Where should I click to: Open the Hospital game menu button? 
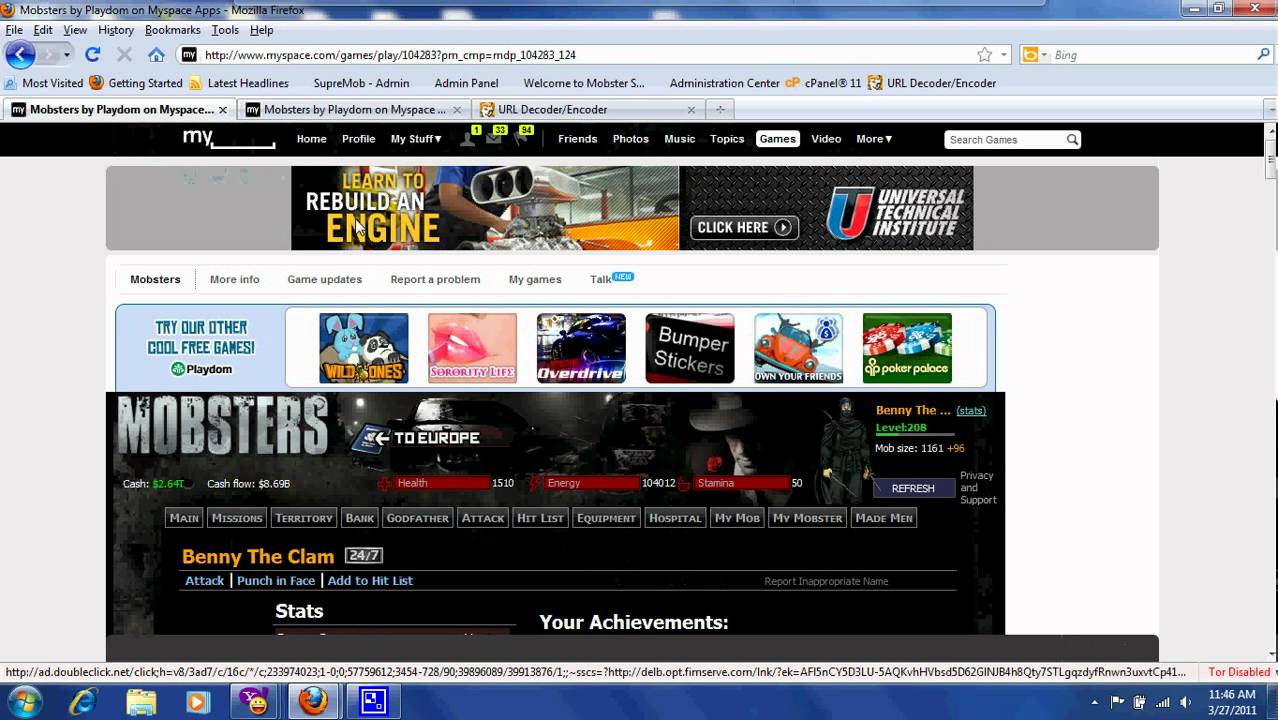[x=675, y=518]
